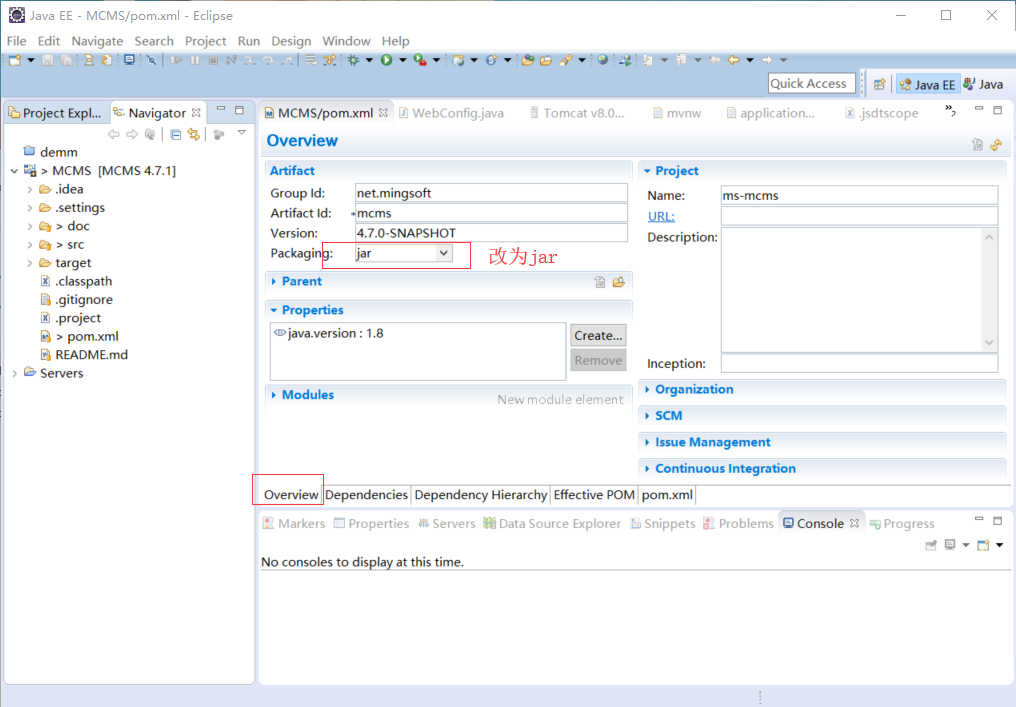The height and width of the screenshot is (707, 1016).
Task: Click the Pin Console icon
Action: click(931, 545)
